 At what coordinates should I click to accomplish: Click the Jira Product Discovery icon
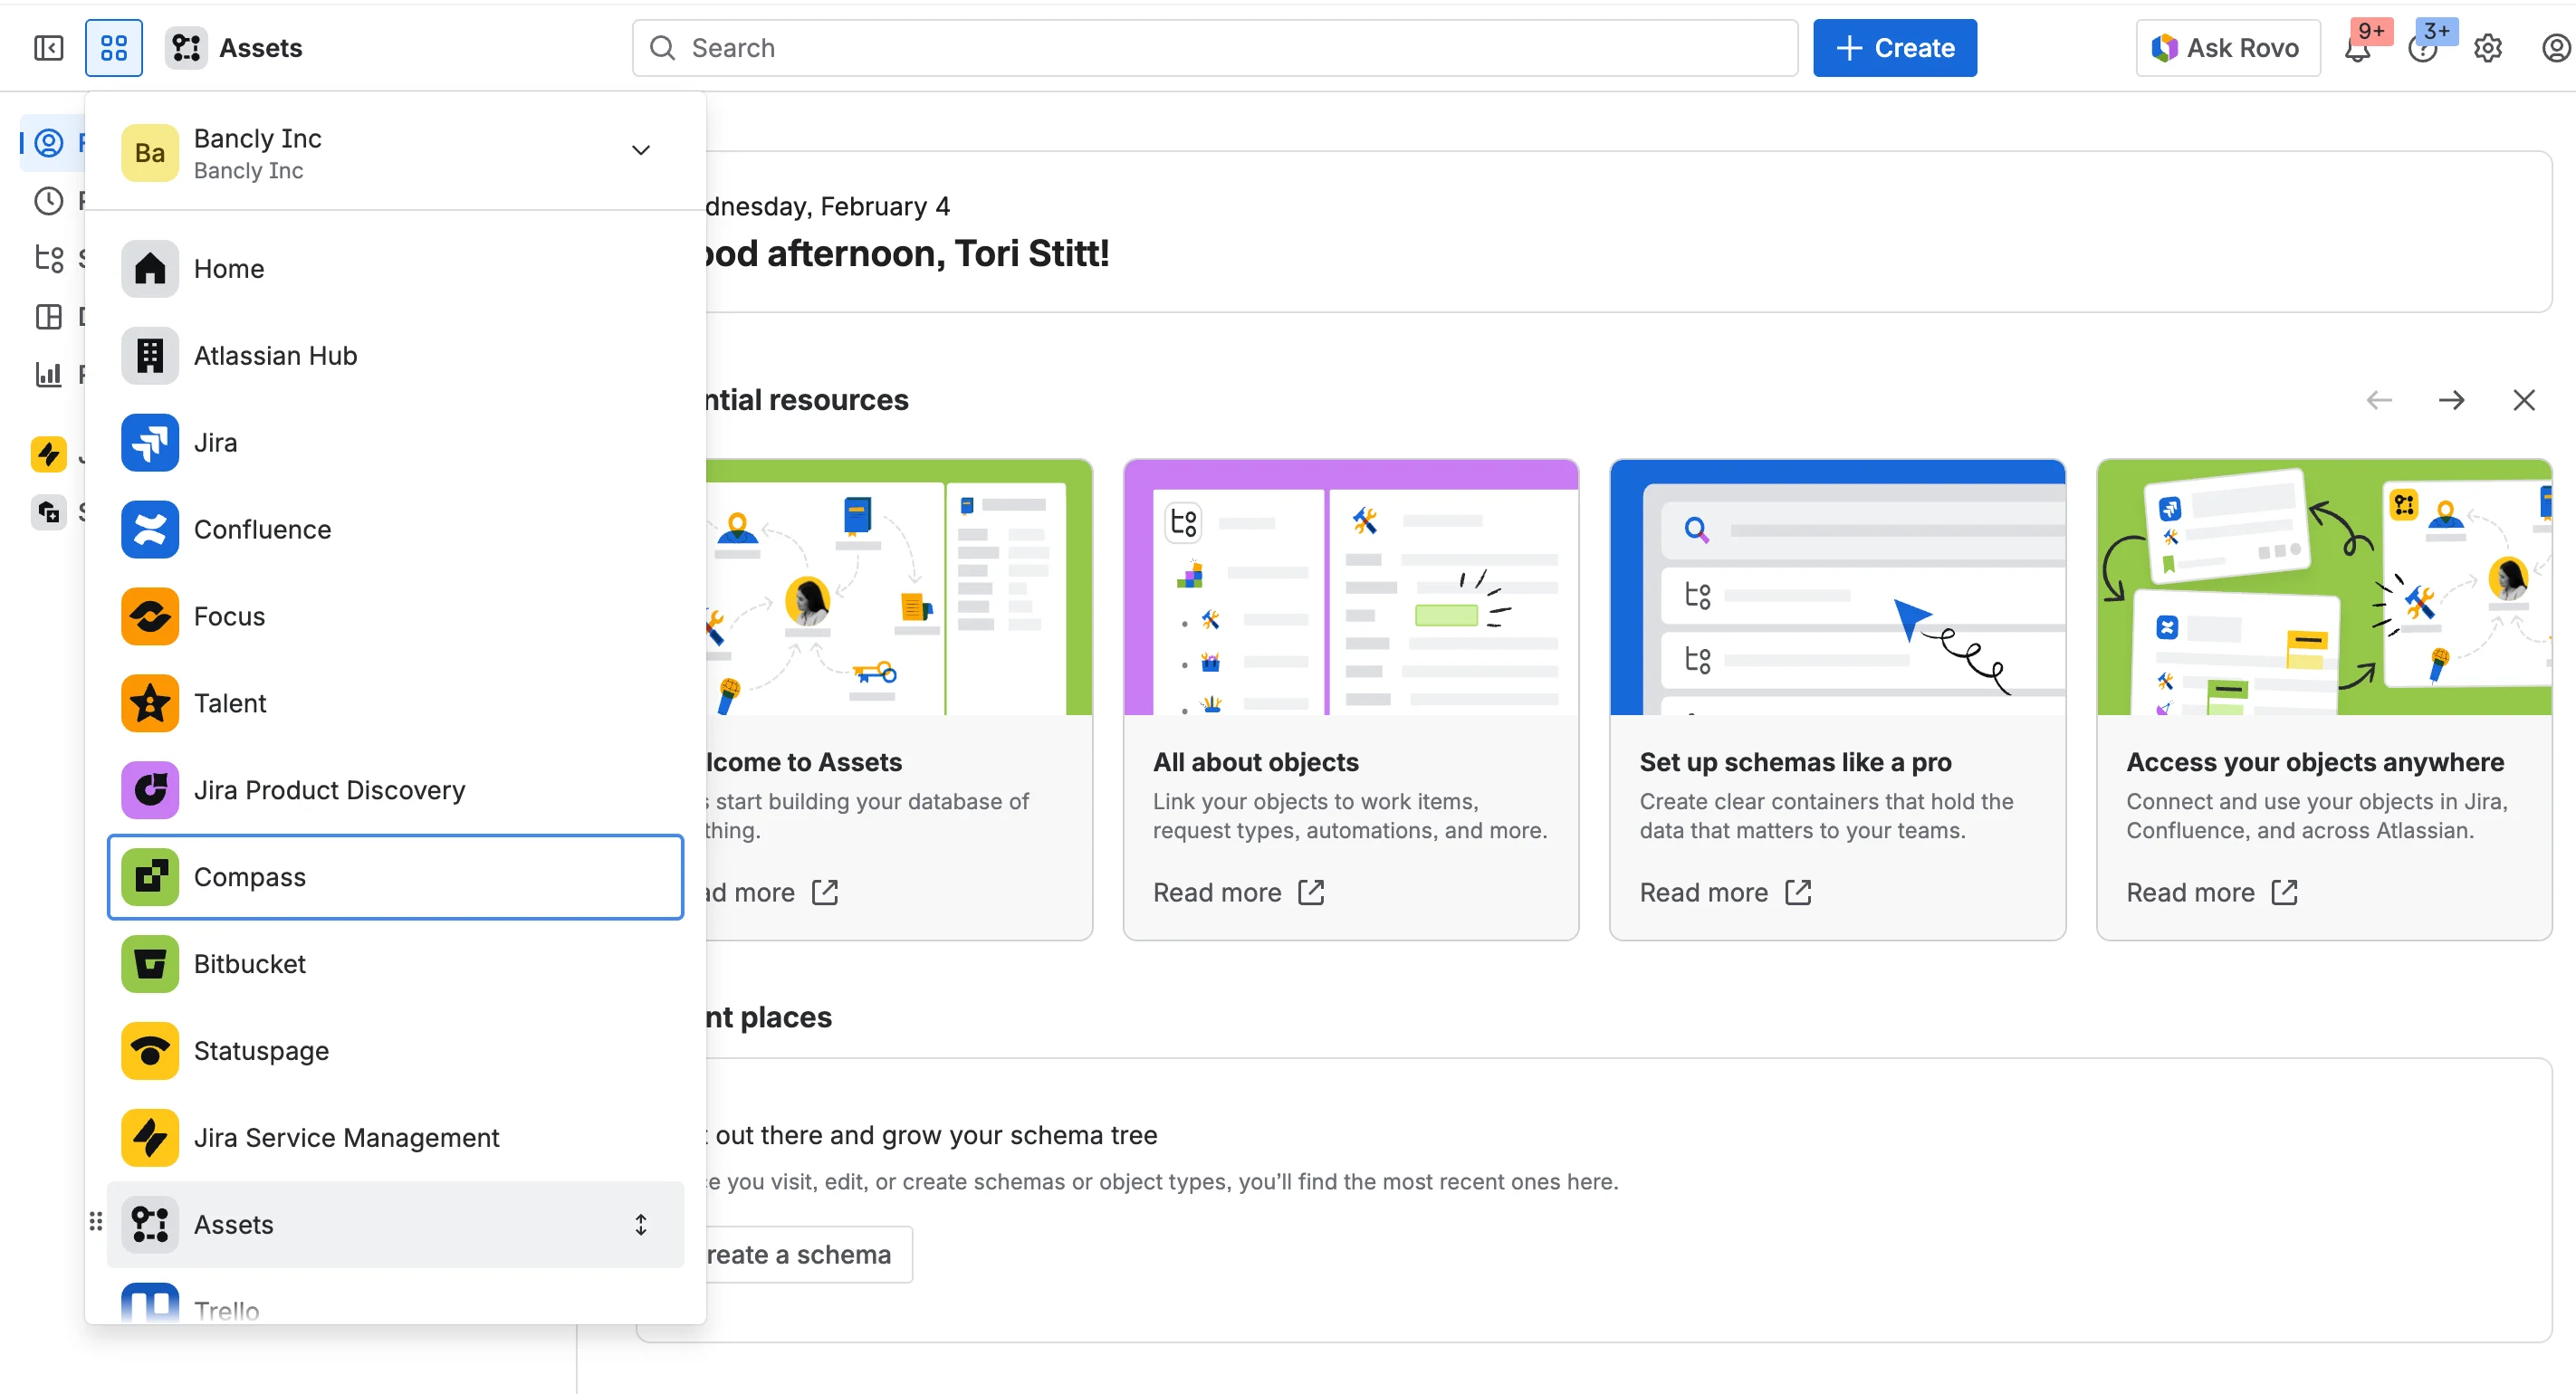(150, 790)
